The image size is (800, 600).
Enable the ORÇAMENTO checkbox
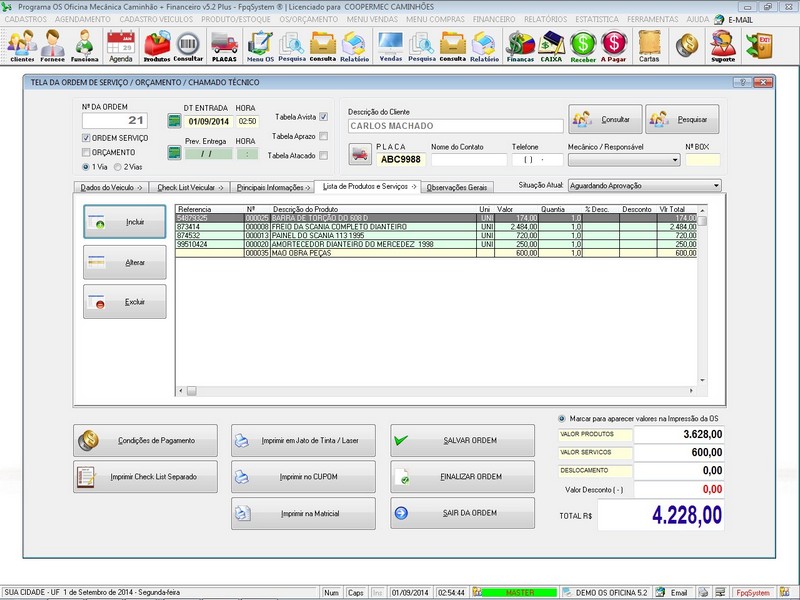86,153
